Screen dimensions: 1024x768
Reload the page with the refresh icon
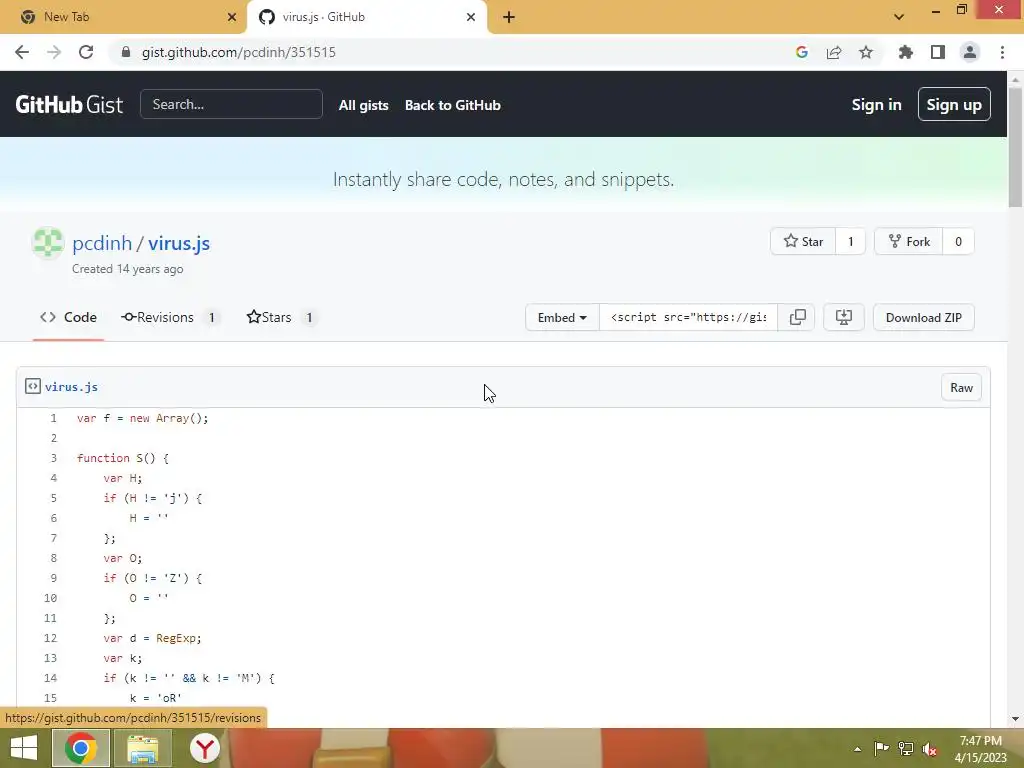pos(86,52)
